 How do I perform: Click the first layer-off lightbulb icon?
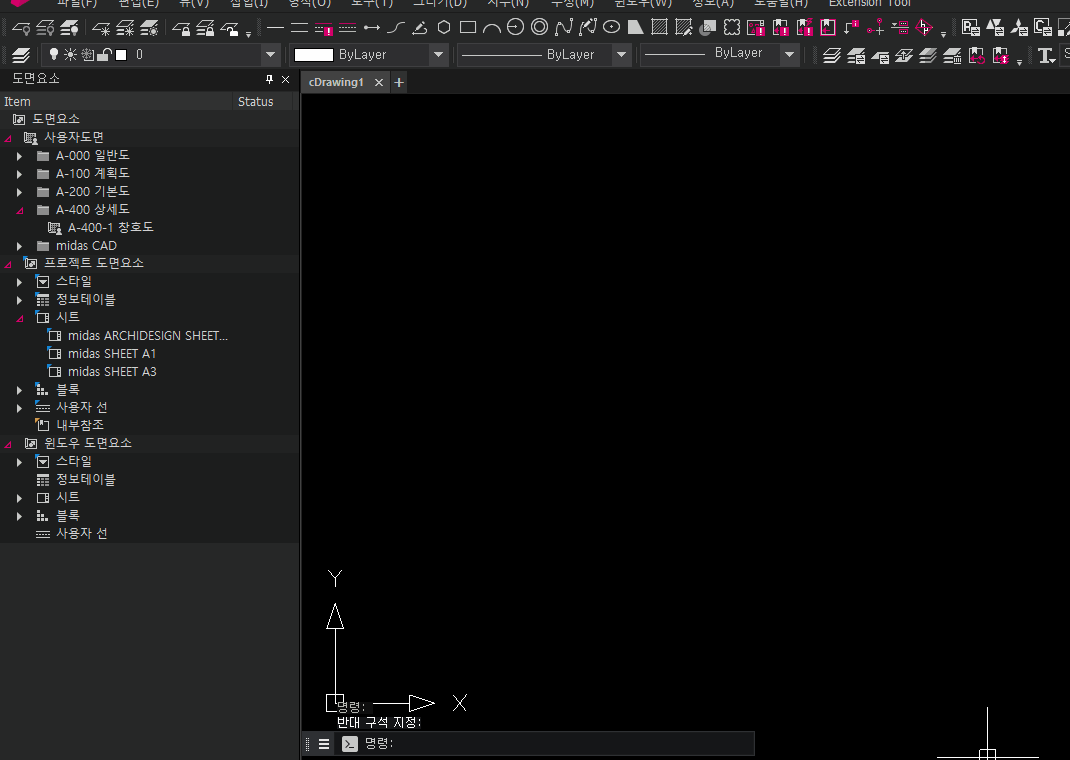tap(21, 28)
